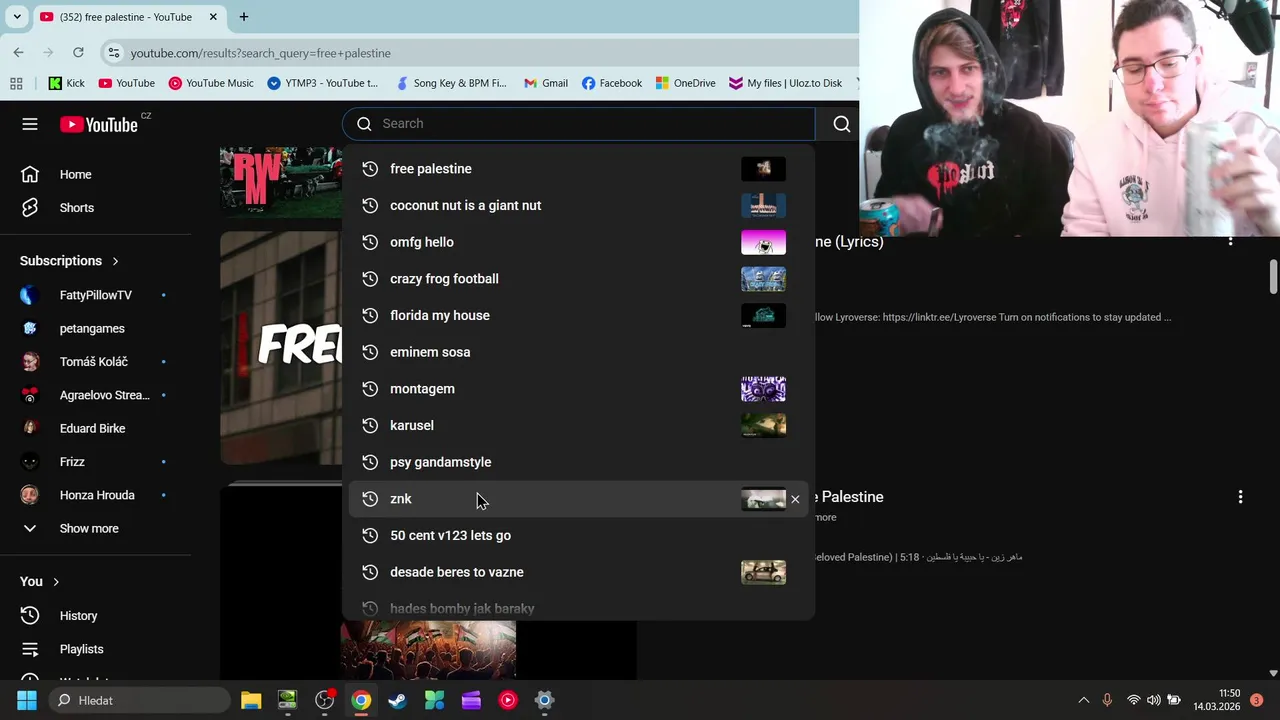Show hidden tray icons chevron
The width and height of the screenshot is (1280, 720).
[1083, 701]
